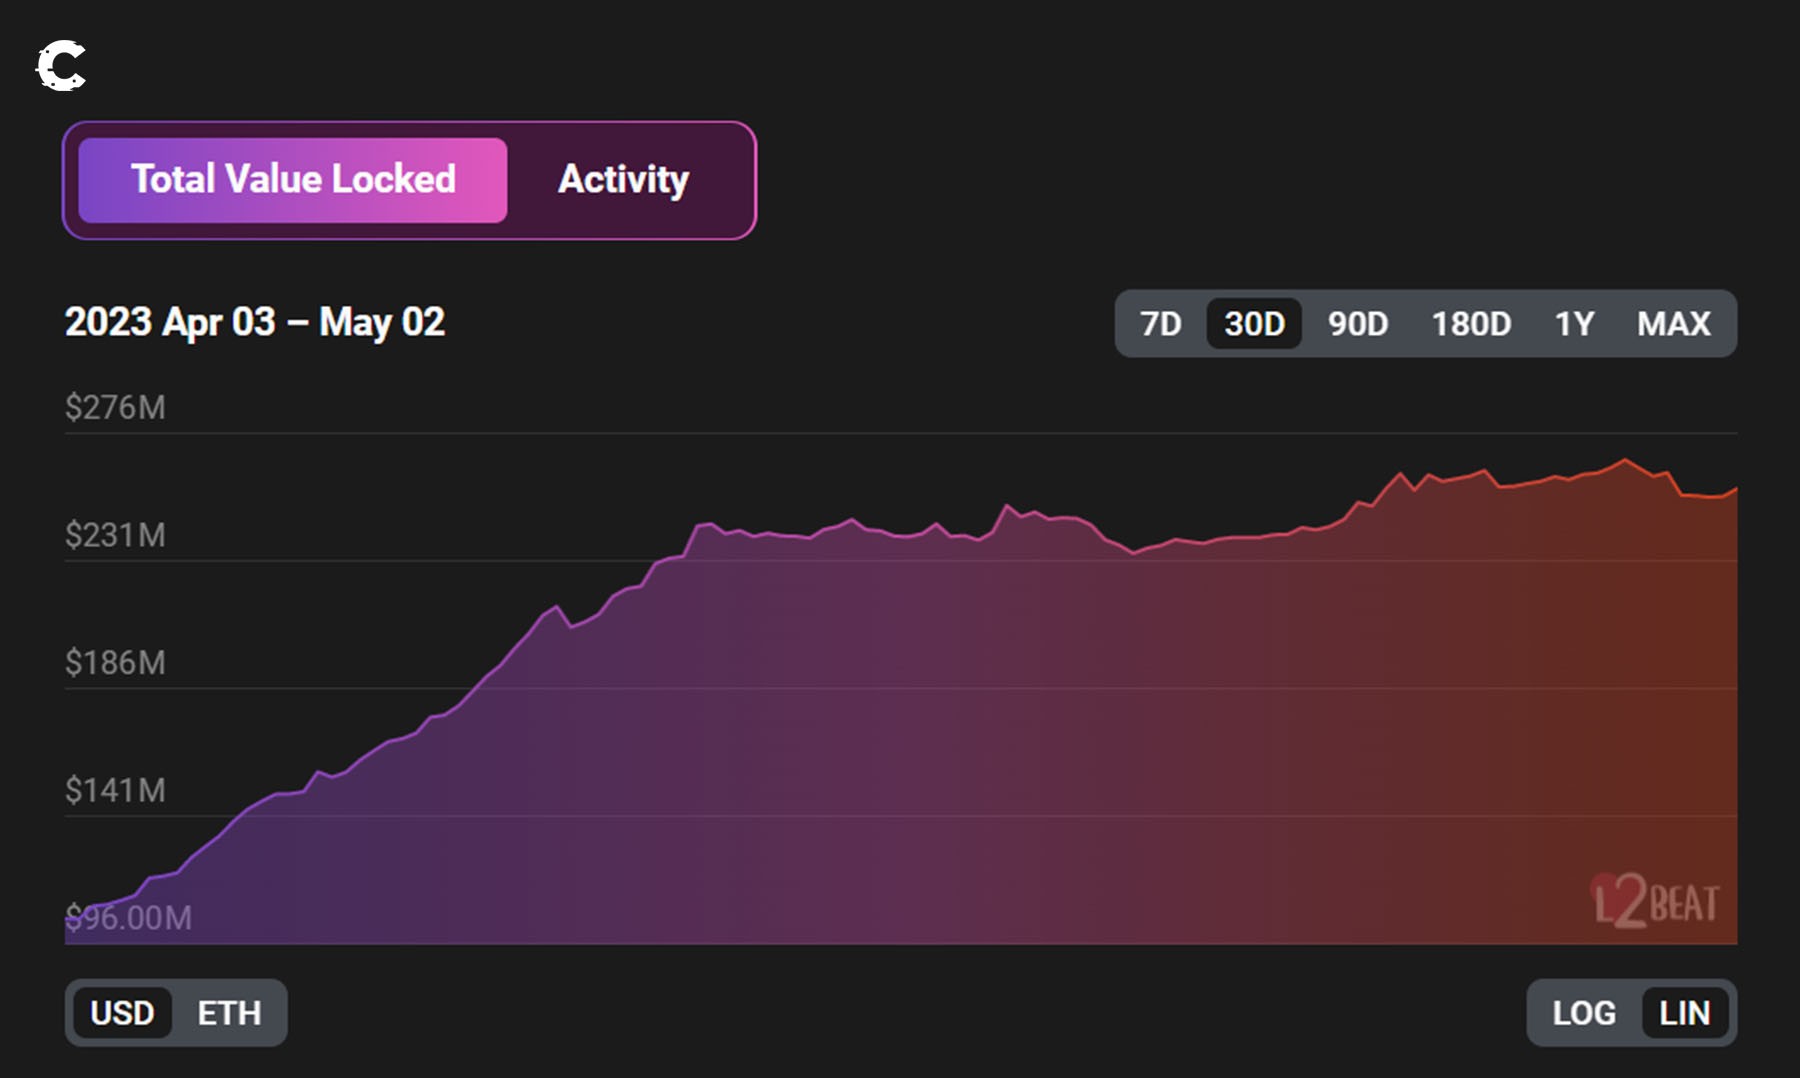Select the 30D time range
Viewport: 1800px width, 1078px height.
[1254, 323]
